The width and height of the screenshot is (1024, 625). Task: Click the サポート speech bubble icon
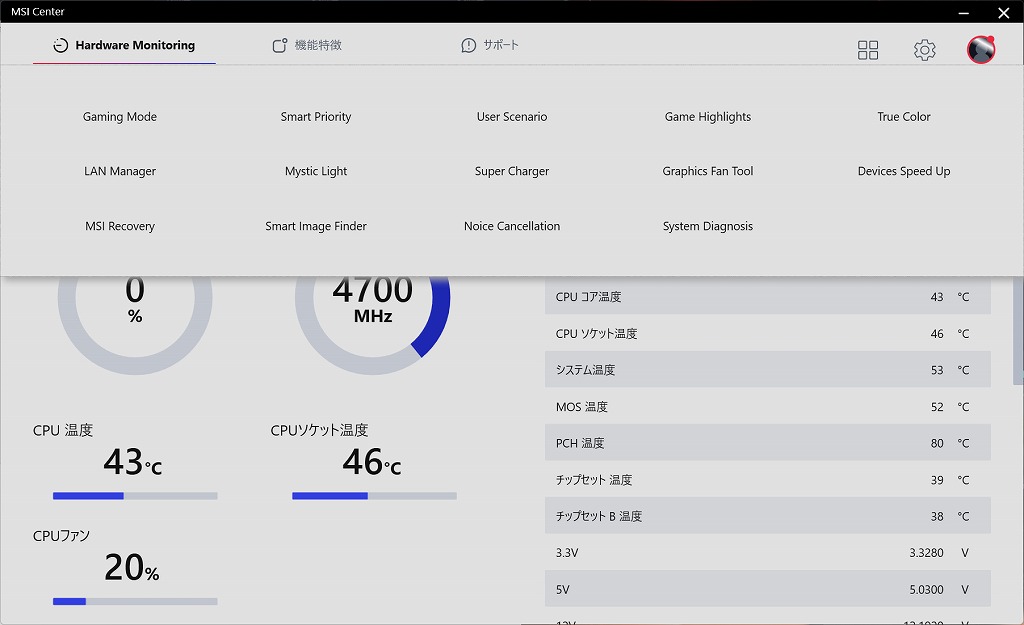468,45
